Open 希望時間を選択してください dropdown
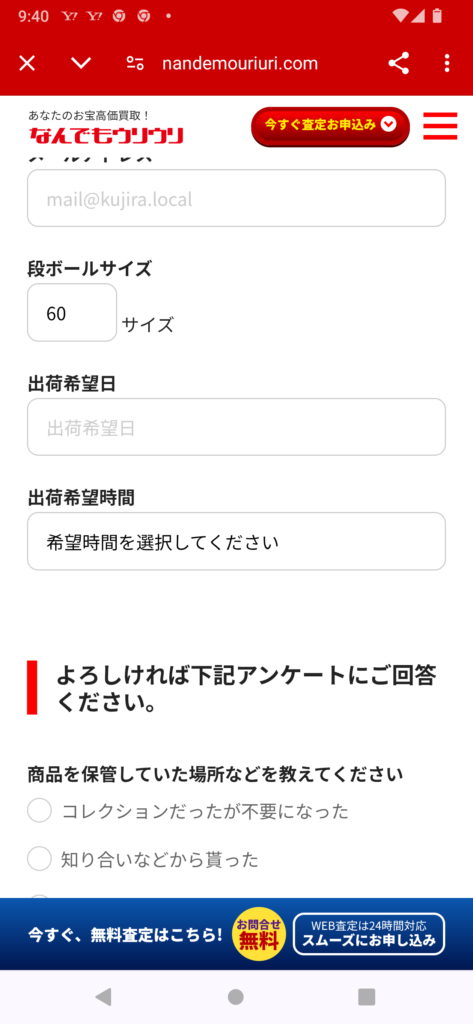Screen dimensions: 473x1024 pos(236,541)
